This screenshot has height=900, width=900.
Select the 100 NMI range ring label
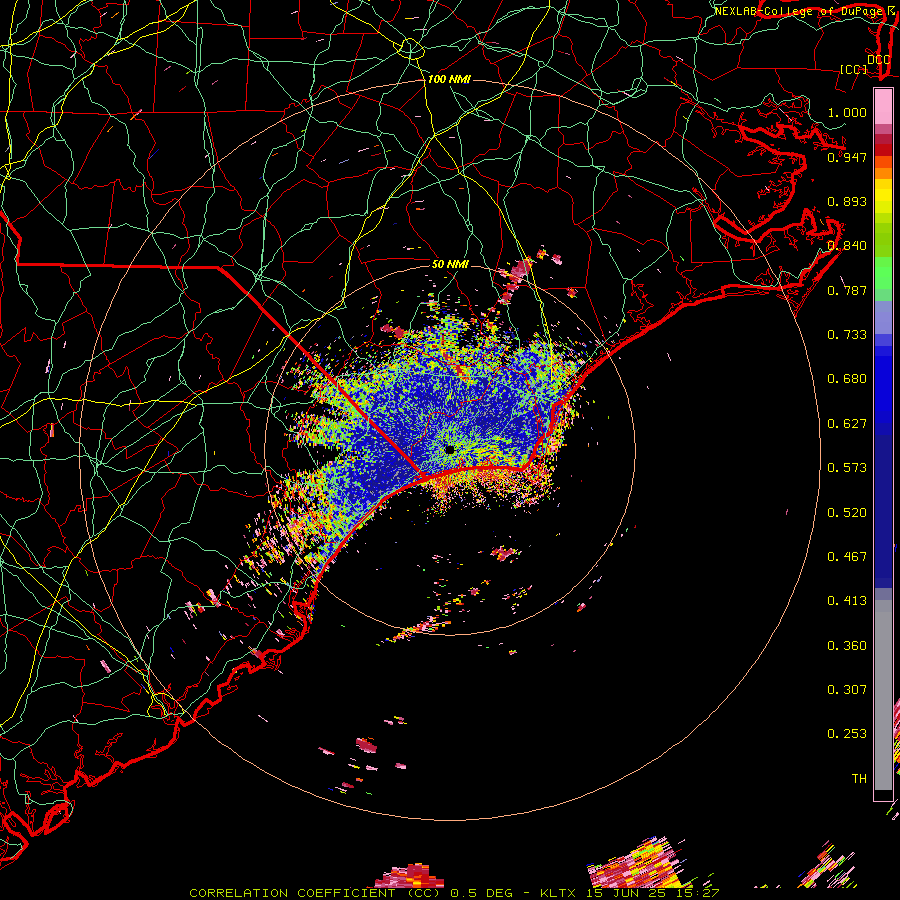pos(449,79)
